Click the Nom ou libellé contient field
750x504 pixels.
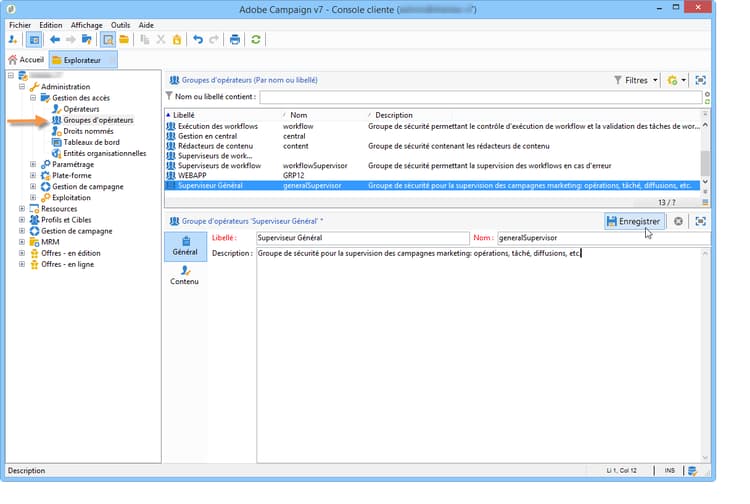click(x=481, y=97)
